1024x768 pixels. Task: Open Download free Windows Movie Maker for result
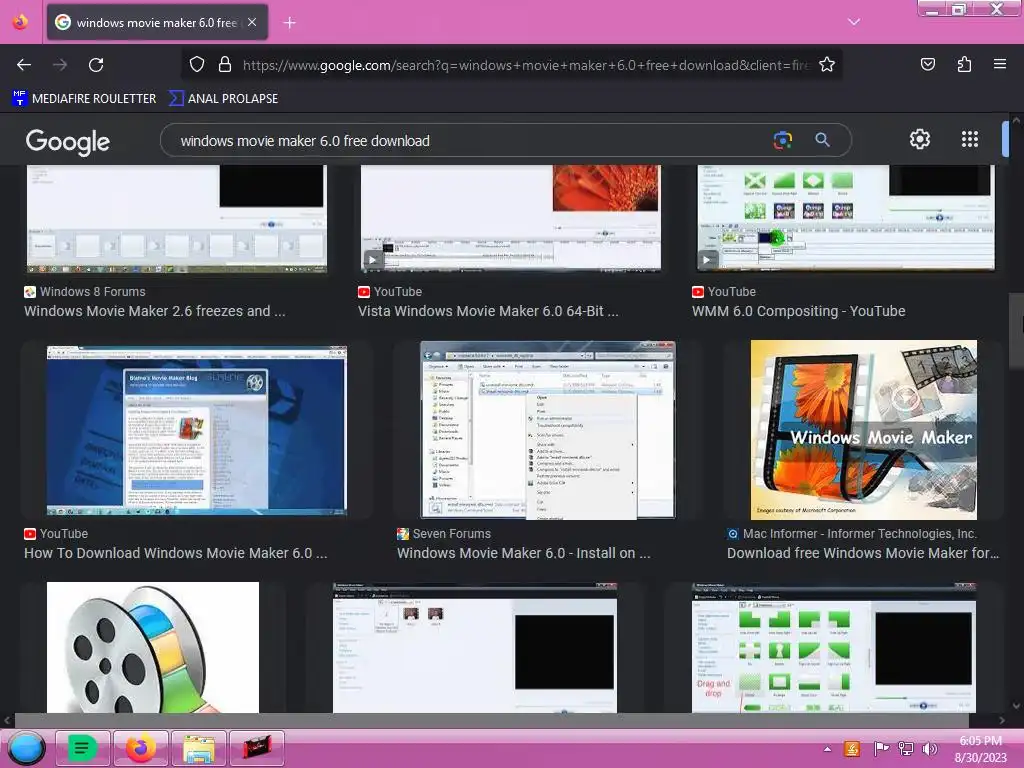point(863,553)
